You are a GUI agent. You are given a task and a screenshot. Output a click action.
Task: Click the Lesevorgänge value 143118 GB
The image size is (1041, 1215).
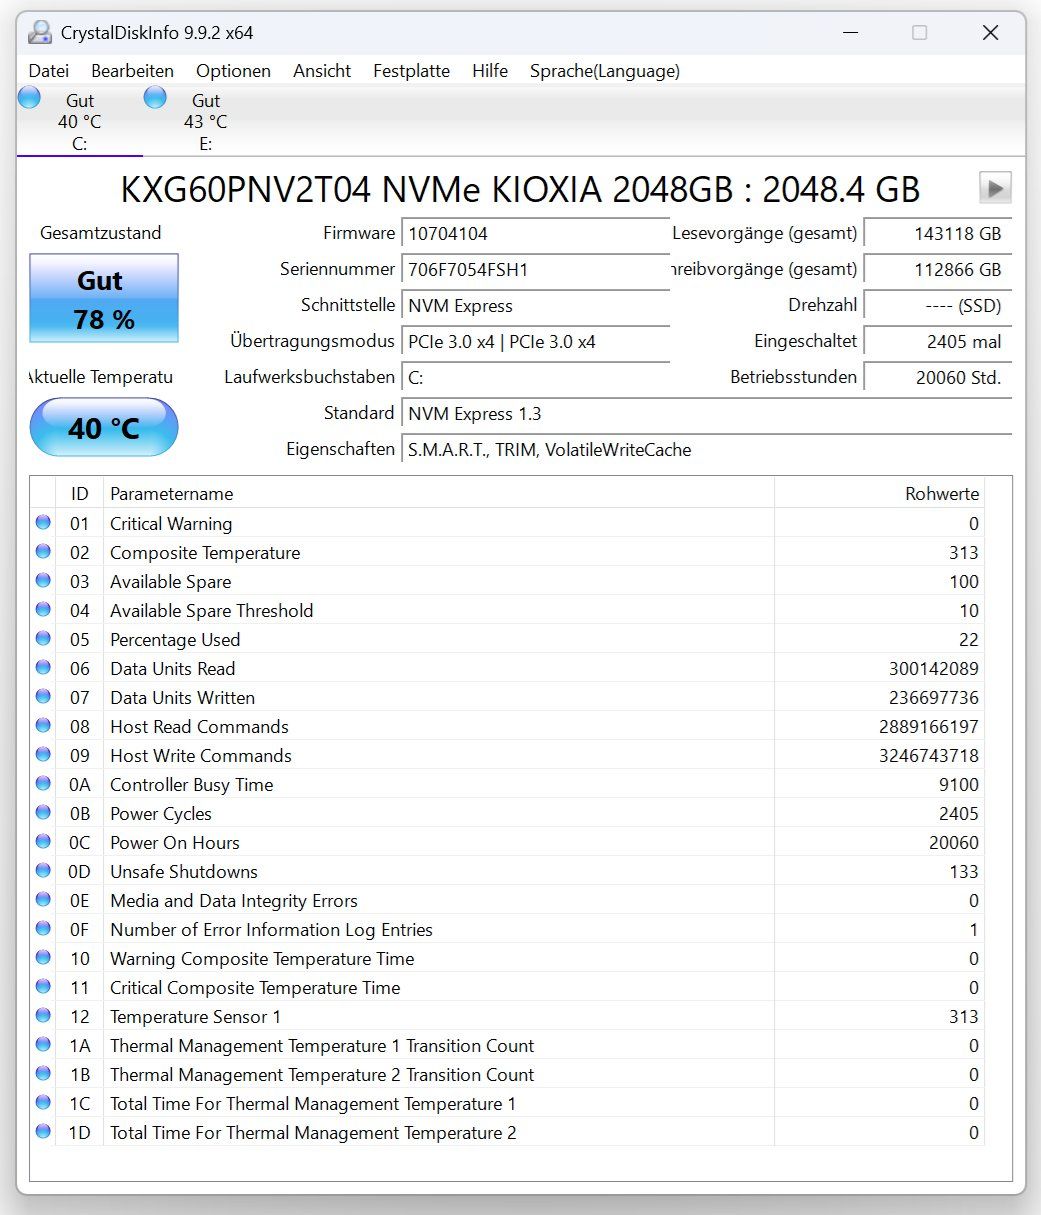point(937,233)
